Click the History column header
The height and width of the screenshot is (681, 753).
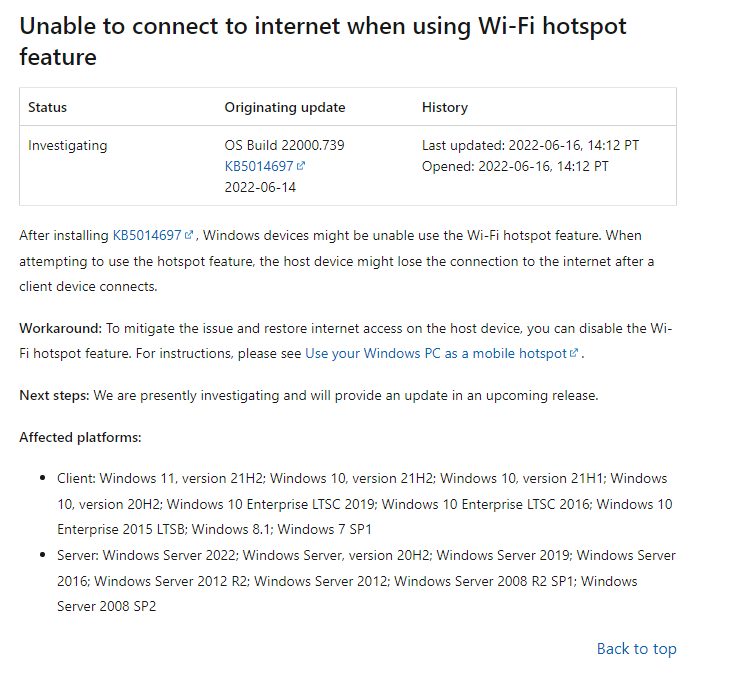445,107
